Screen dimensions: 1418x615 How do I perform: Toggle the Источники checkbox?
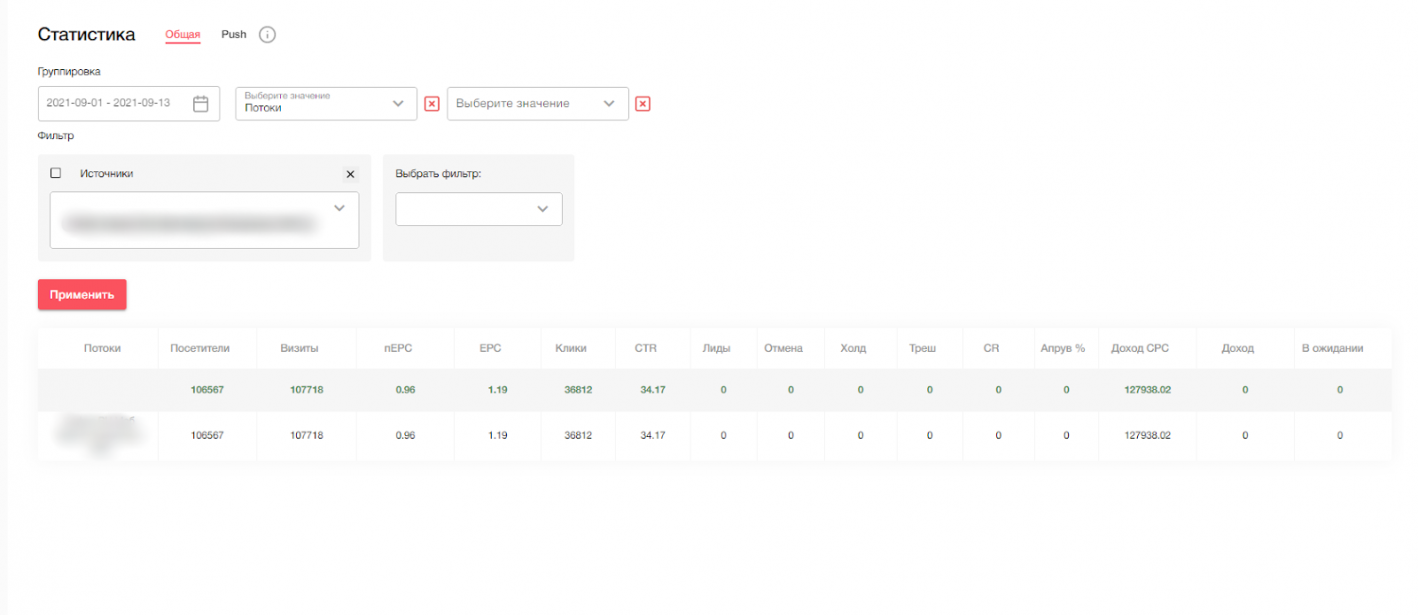point(56,173)
